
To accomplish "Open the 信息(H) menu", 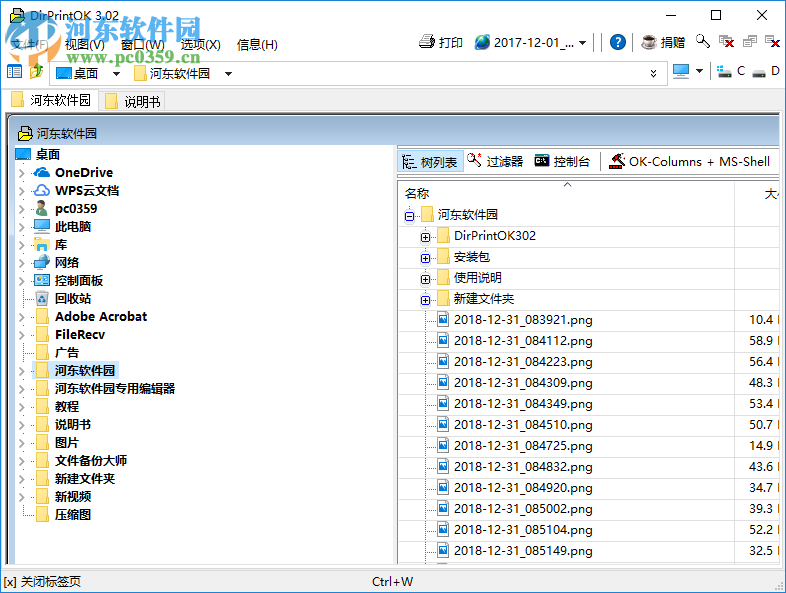I will (257, 45).
